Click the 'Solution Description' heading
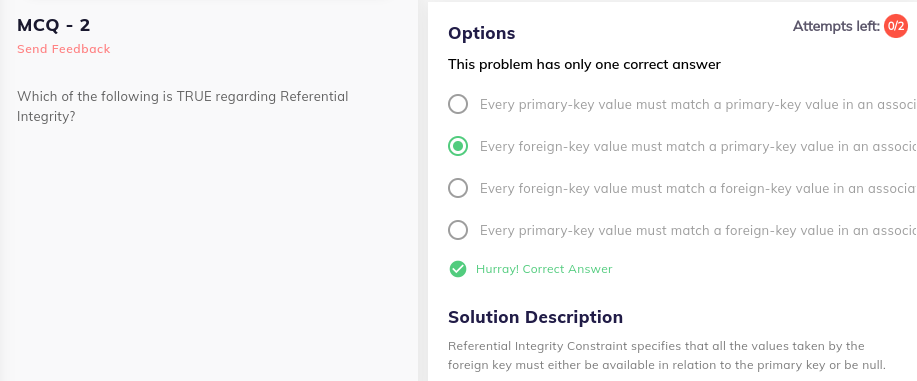The width and height of the screenshot is (917, 381). click(x=535, y=317)
